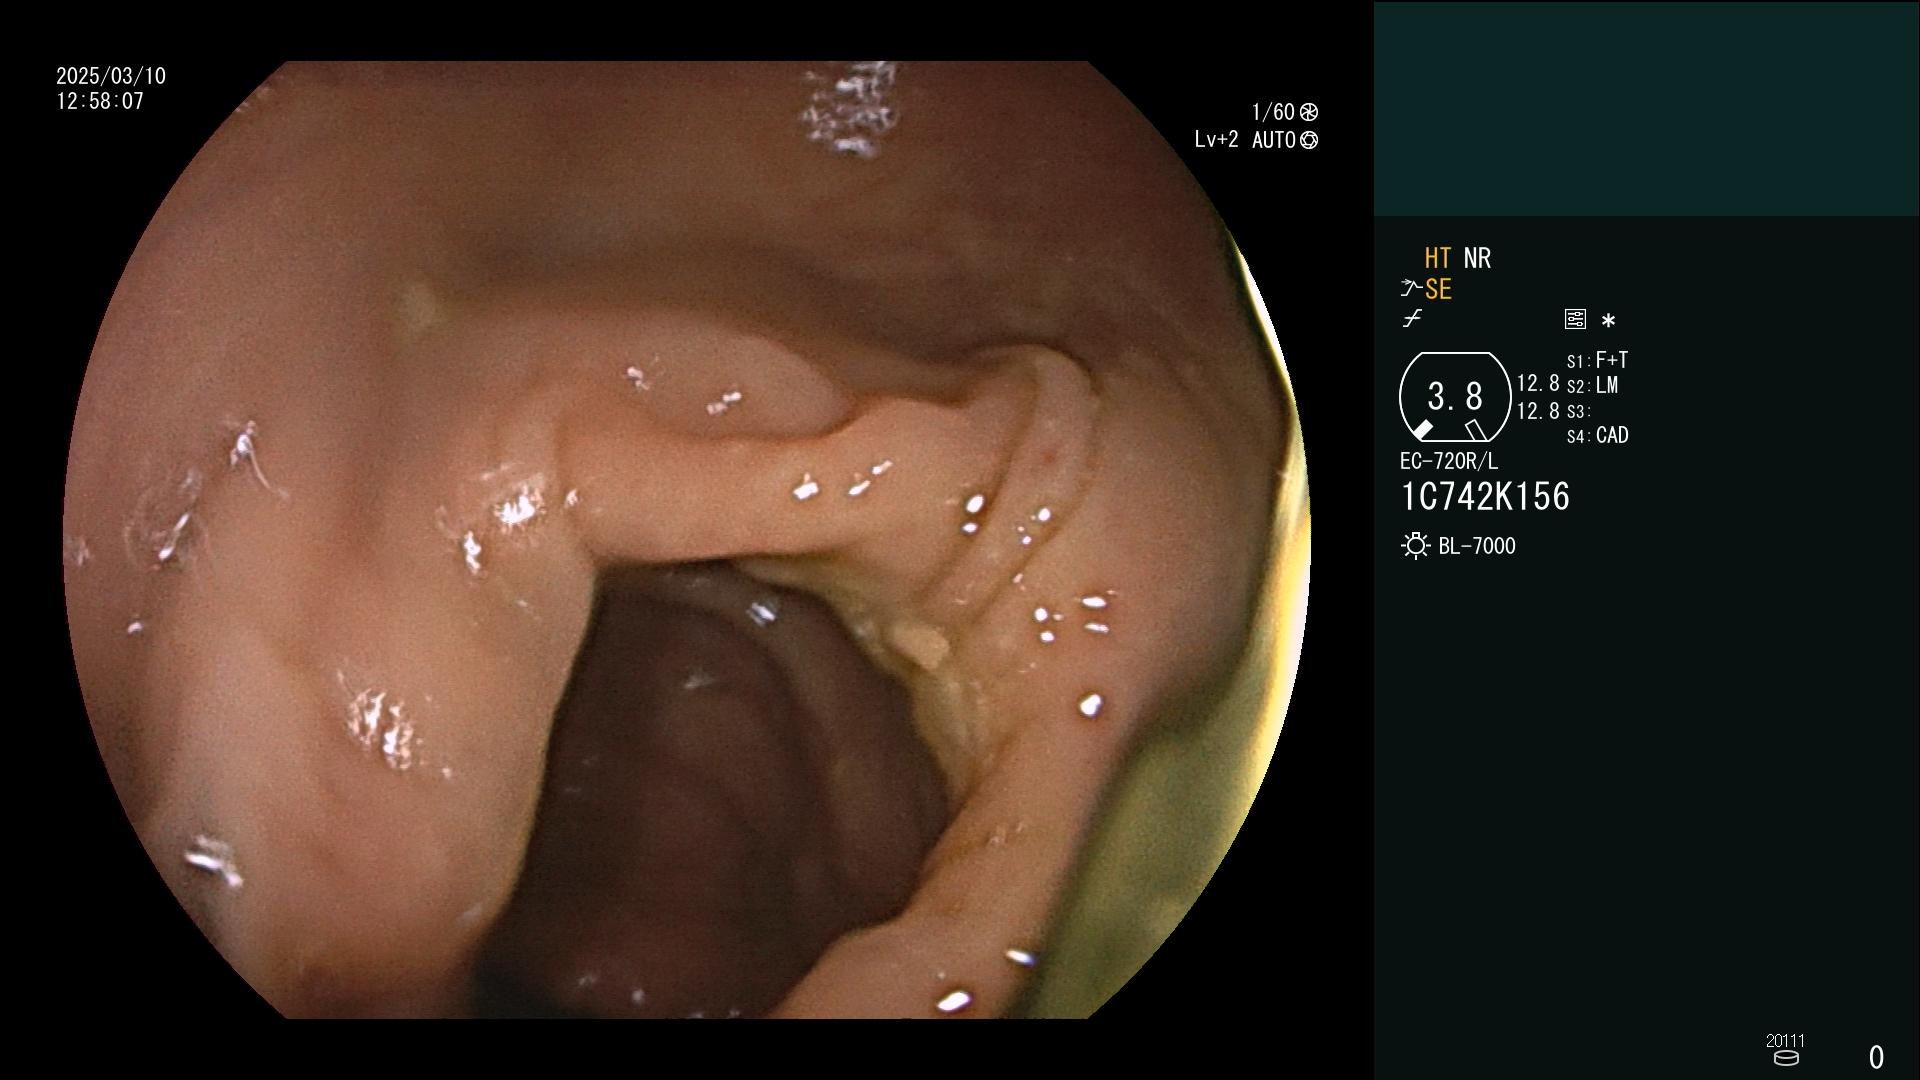
Task: Click the 20111 storage count label
Action: 1785,1040
